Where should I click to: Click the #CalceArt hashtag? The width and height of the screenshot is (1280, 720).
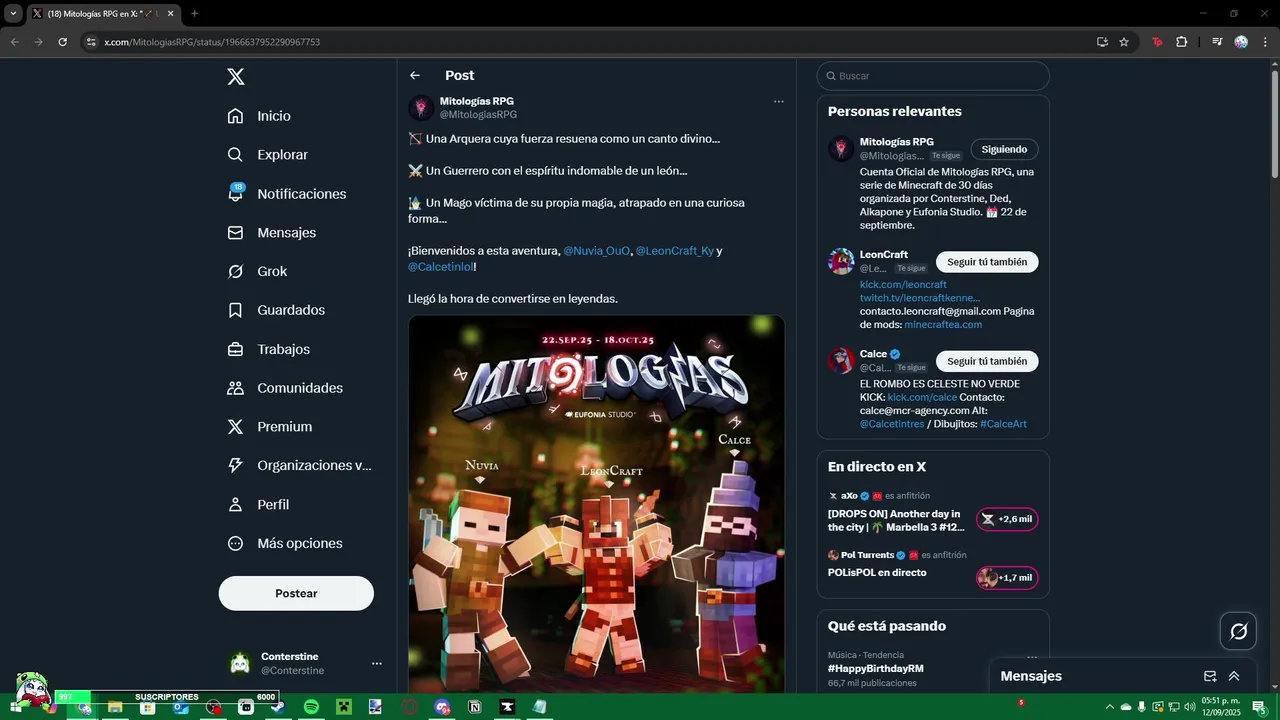click(1003, 424)
